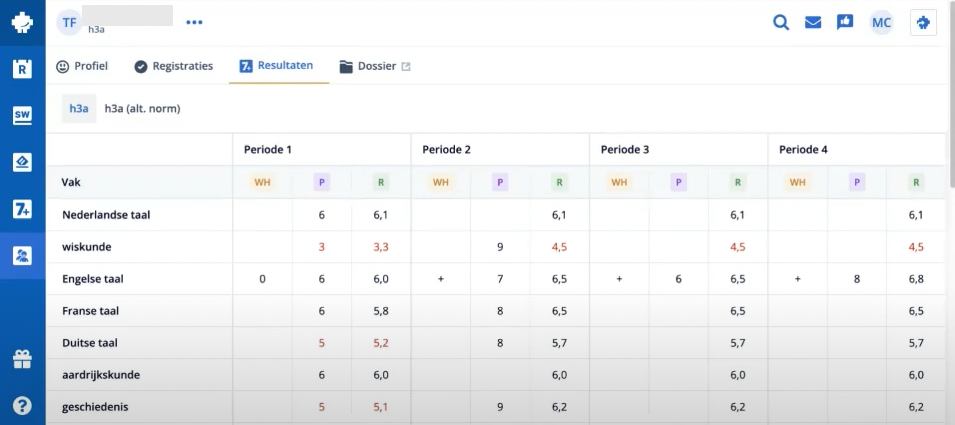Screen dimensions: 955x425
Task: Click aardrijkskunde Periode 1 P grade 6
Action: point(322,375)
